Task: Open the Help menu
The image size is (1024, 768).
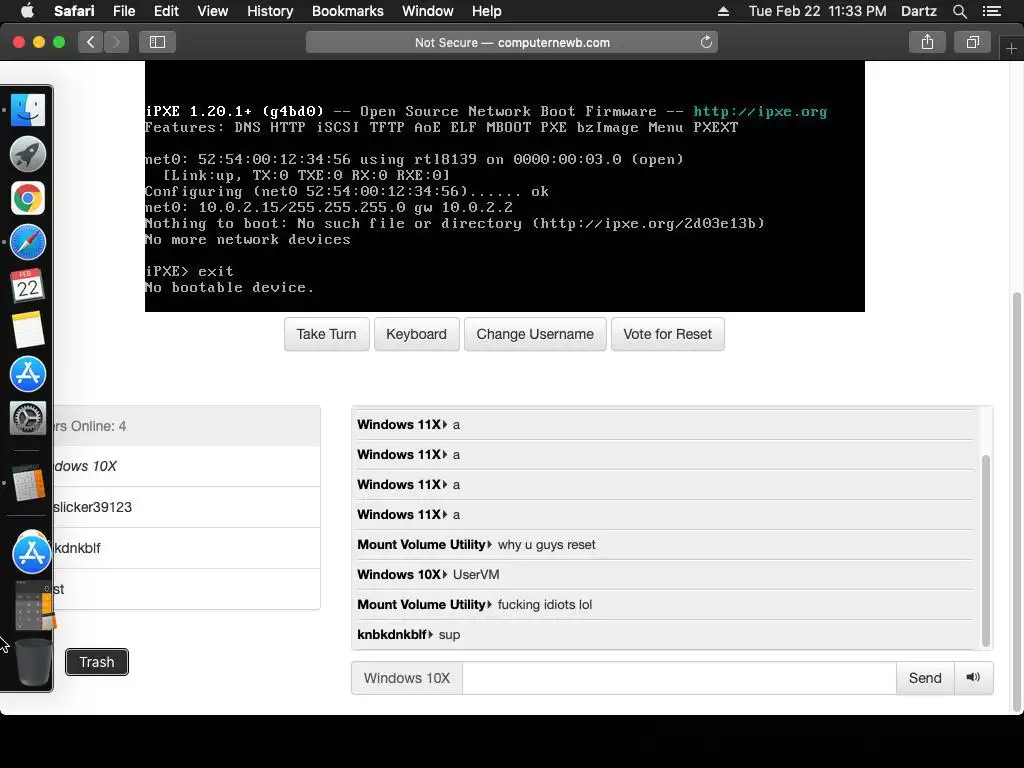Action: tap(487, 11)
